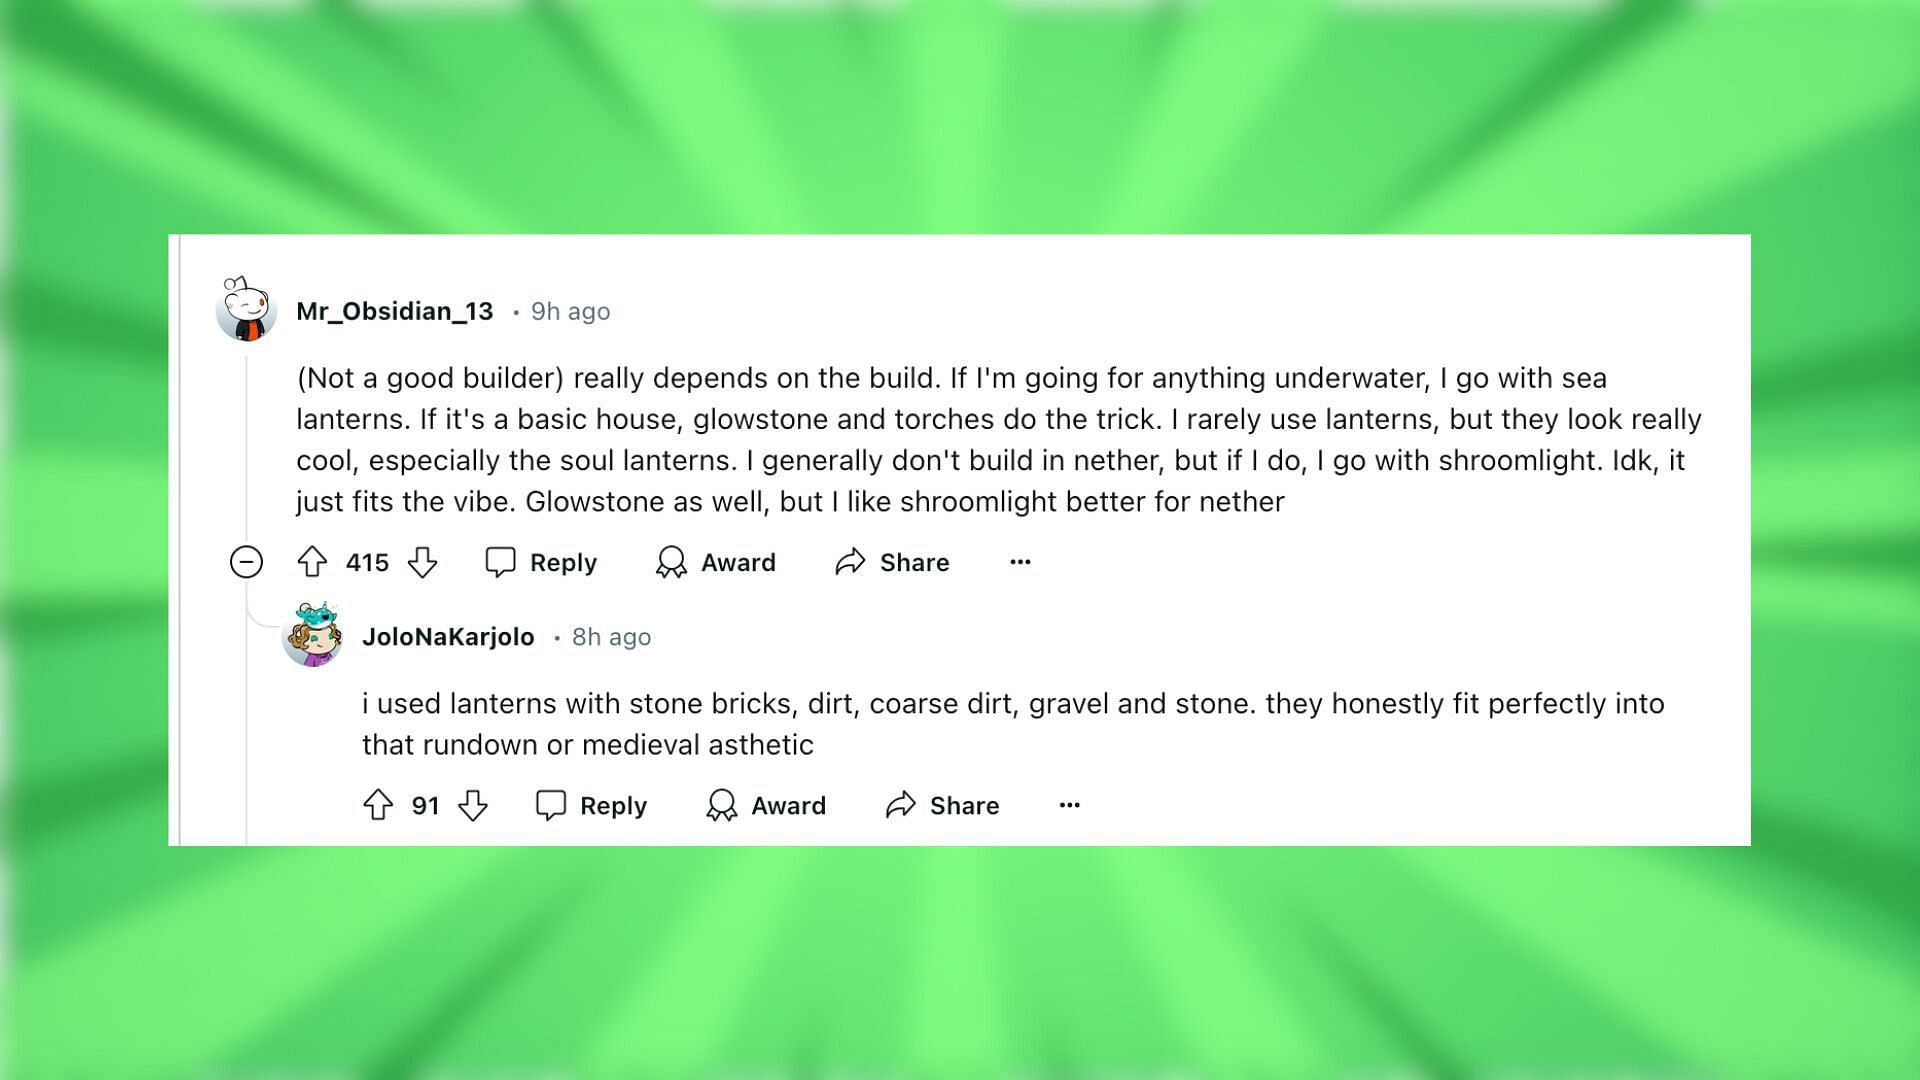Open more options for JoloNaKarjolo's comment
This screenshot has height=1080, width=1920.
click(1070, 805)
